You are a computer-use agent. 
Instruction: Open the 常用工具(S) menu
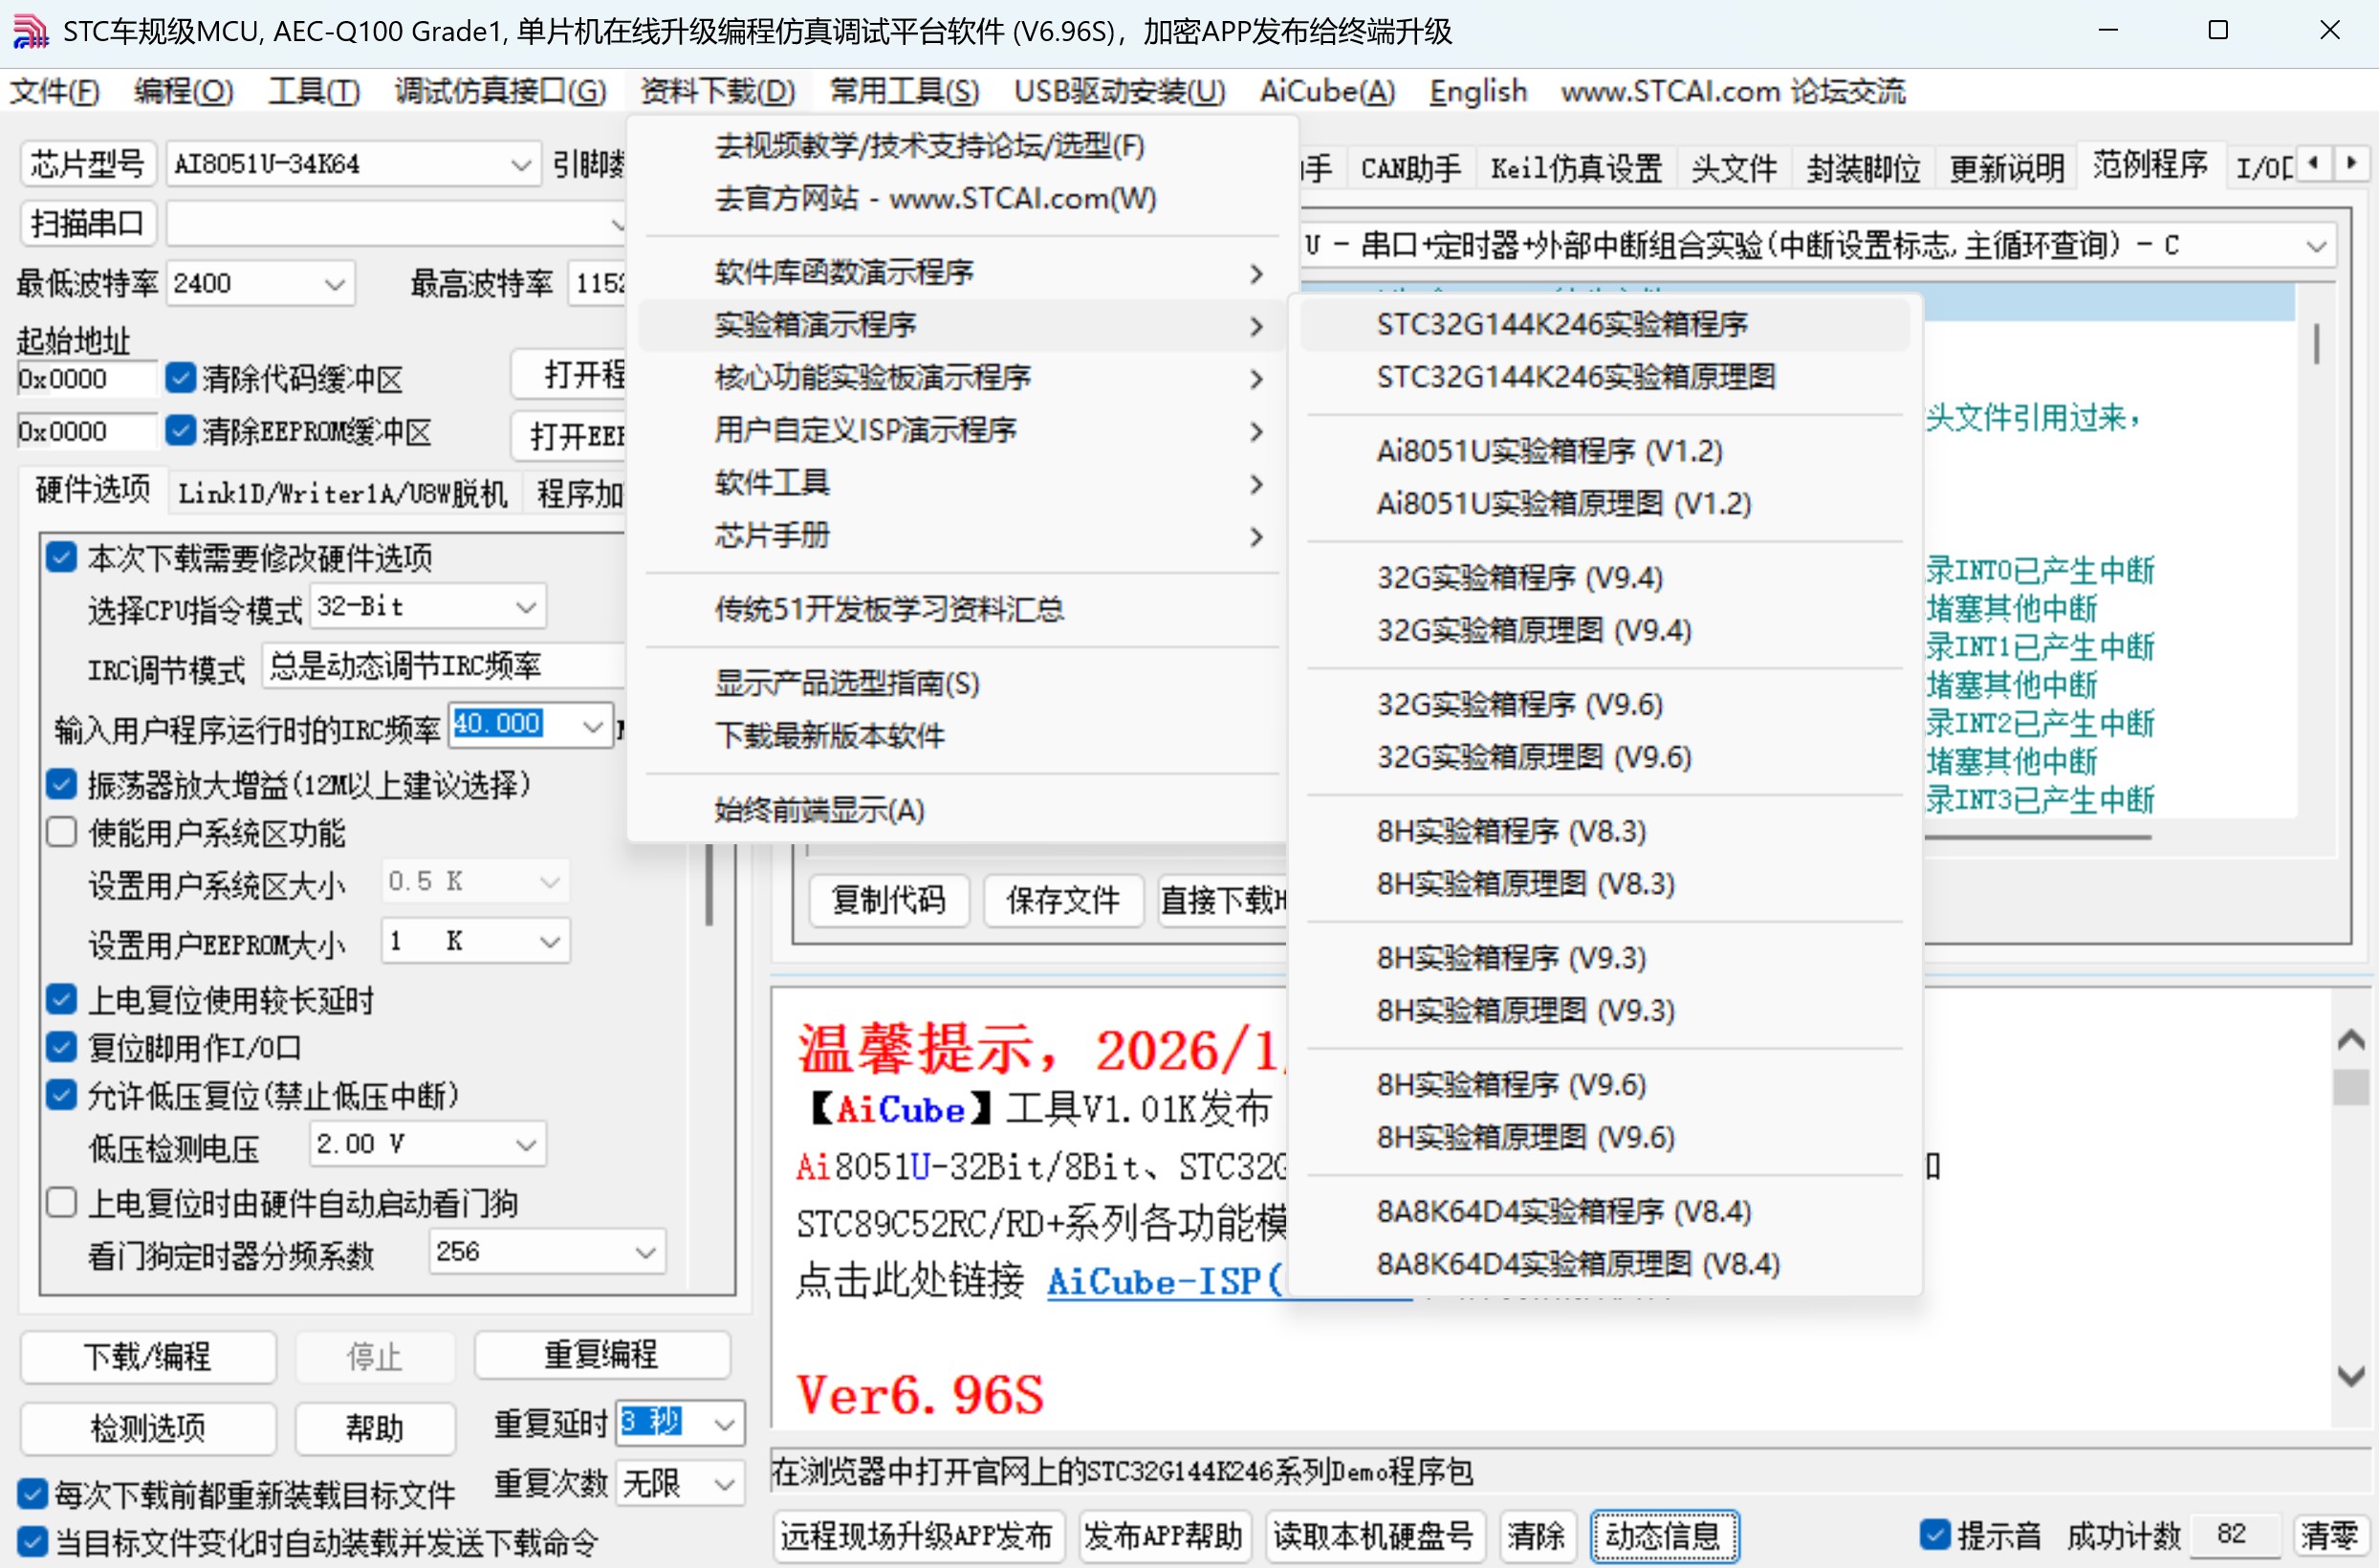[x=903, y=91]
